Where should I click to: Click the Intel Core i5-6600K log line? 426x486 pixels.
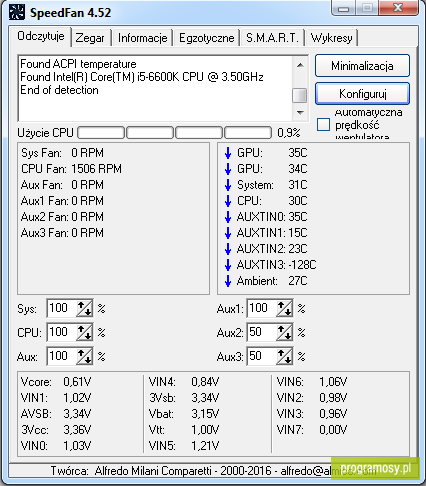142,77
